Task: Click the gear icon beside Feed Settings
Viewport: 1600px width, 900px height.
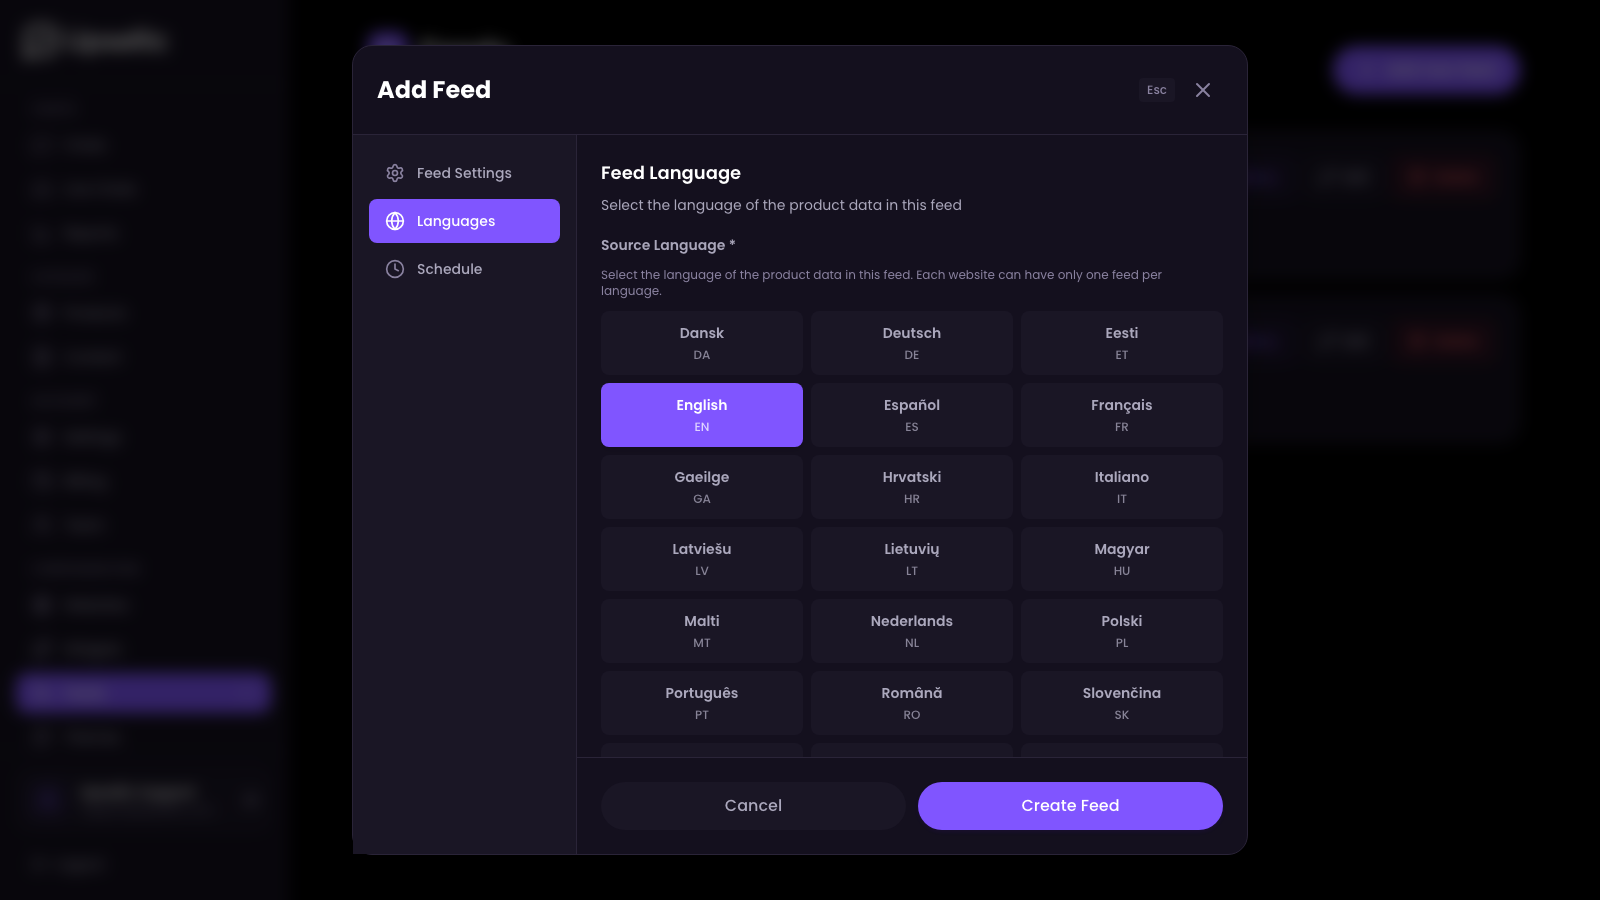Action: 395,173
